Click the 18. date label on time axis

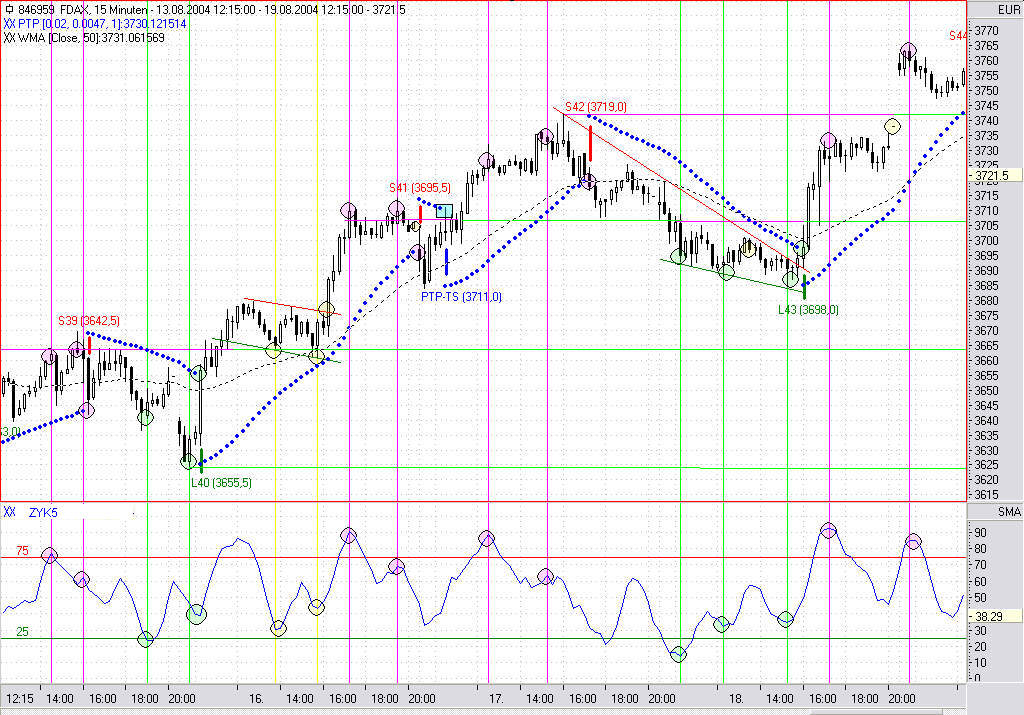coord(736,699)
